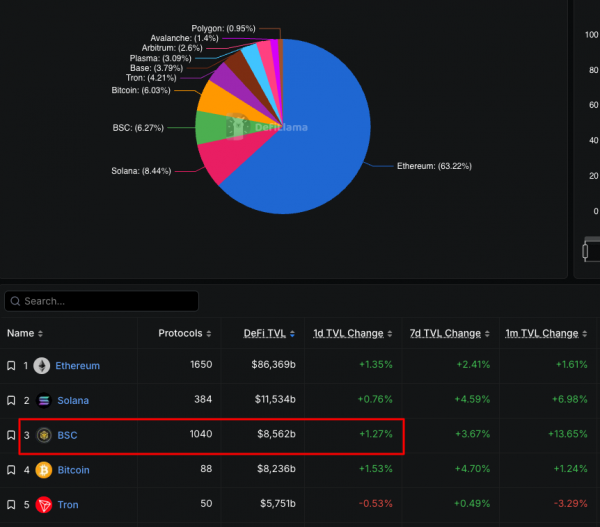Click the sort arrows beside Protocols header

click(x=208, y=334)
